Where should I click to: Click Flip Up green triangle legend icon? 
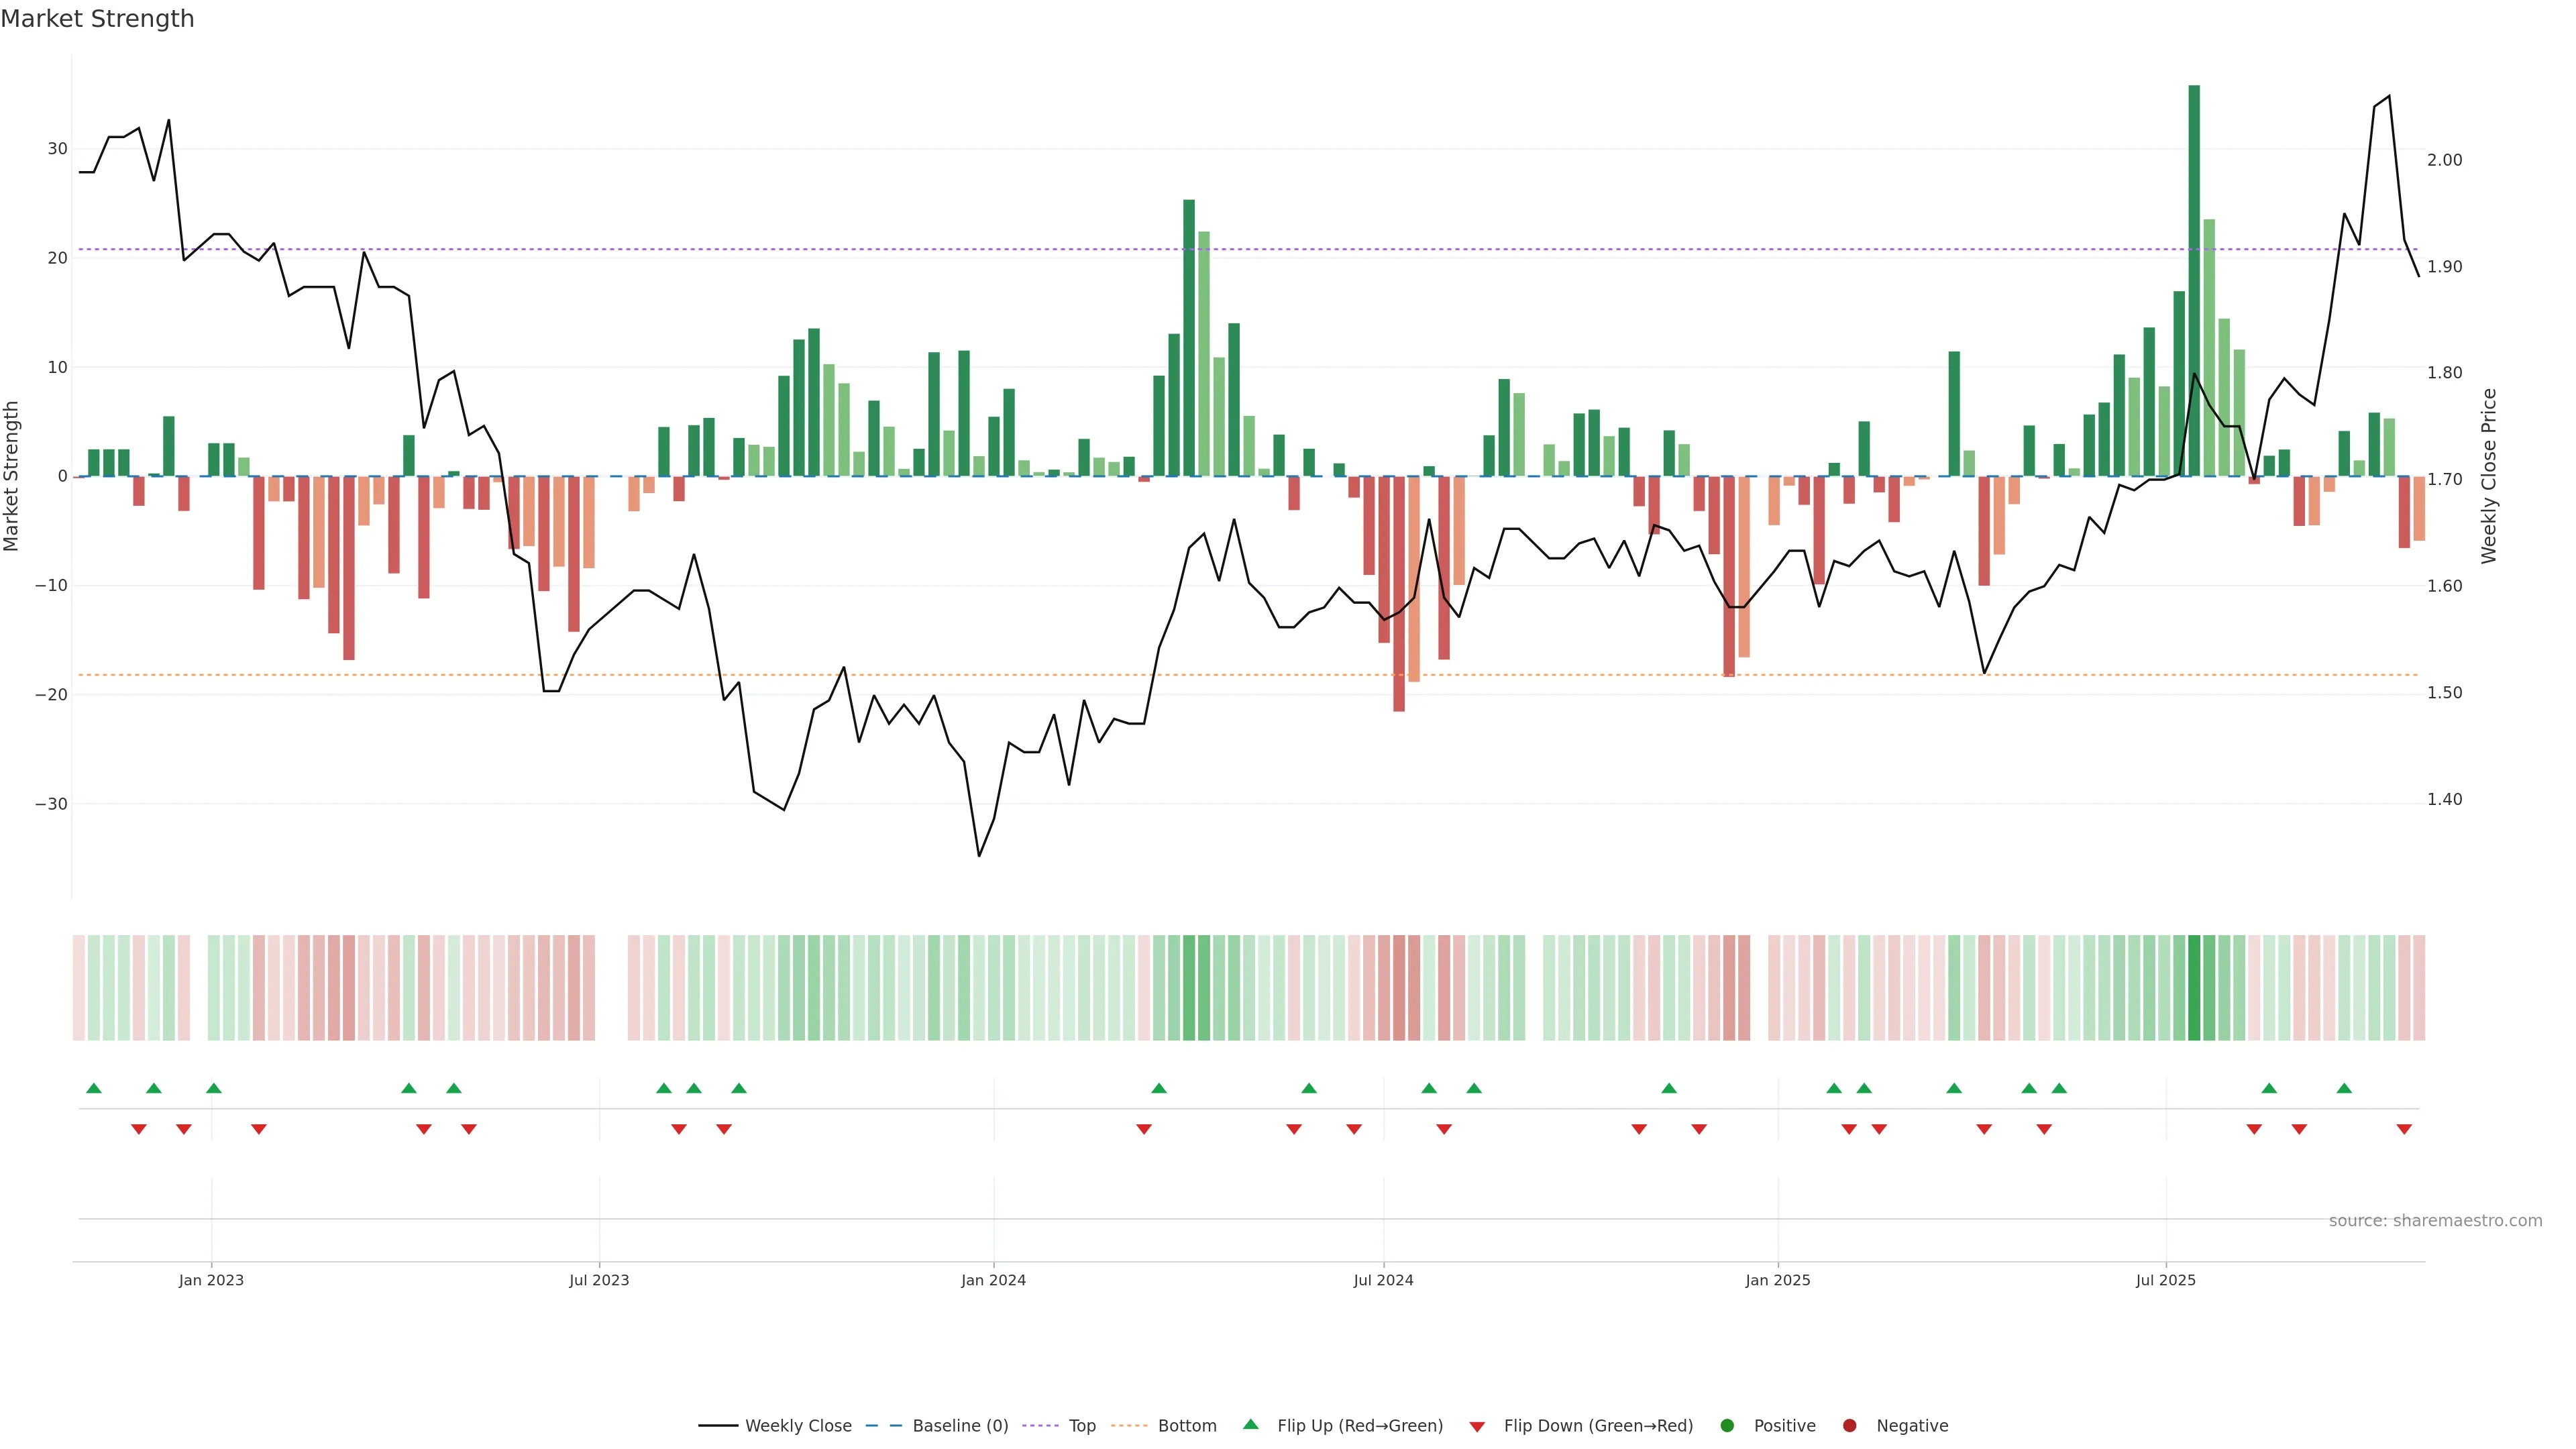(x=1250, y=1424)
